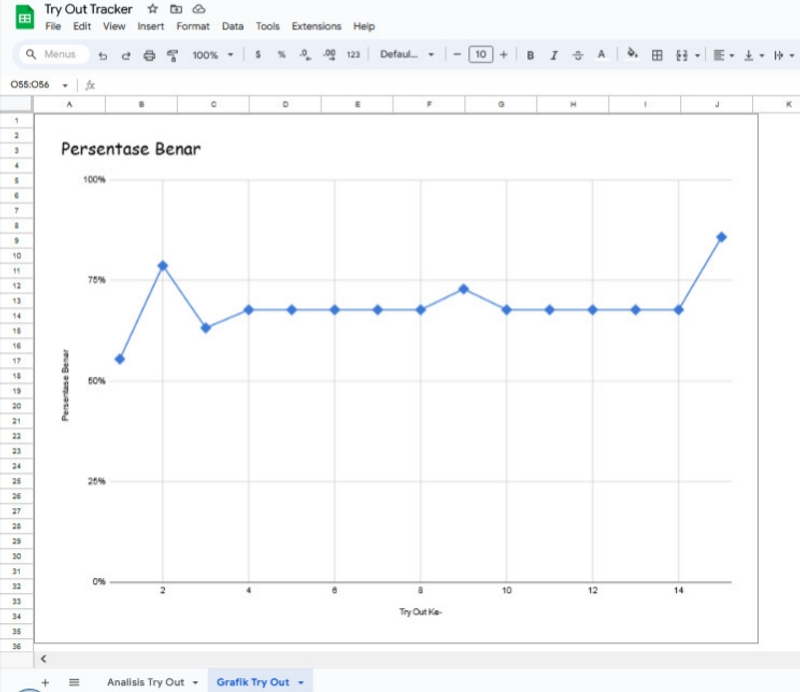Image resolution: width=800 pixels, height=692 pixels.
Task: Open Grafik Try Out tab options arrow
Action: [301, 682]
